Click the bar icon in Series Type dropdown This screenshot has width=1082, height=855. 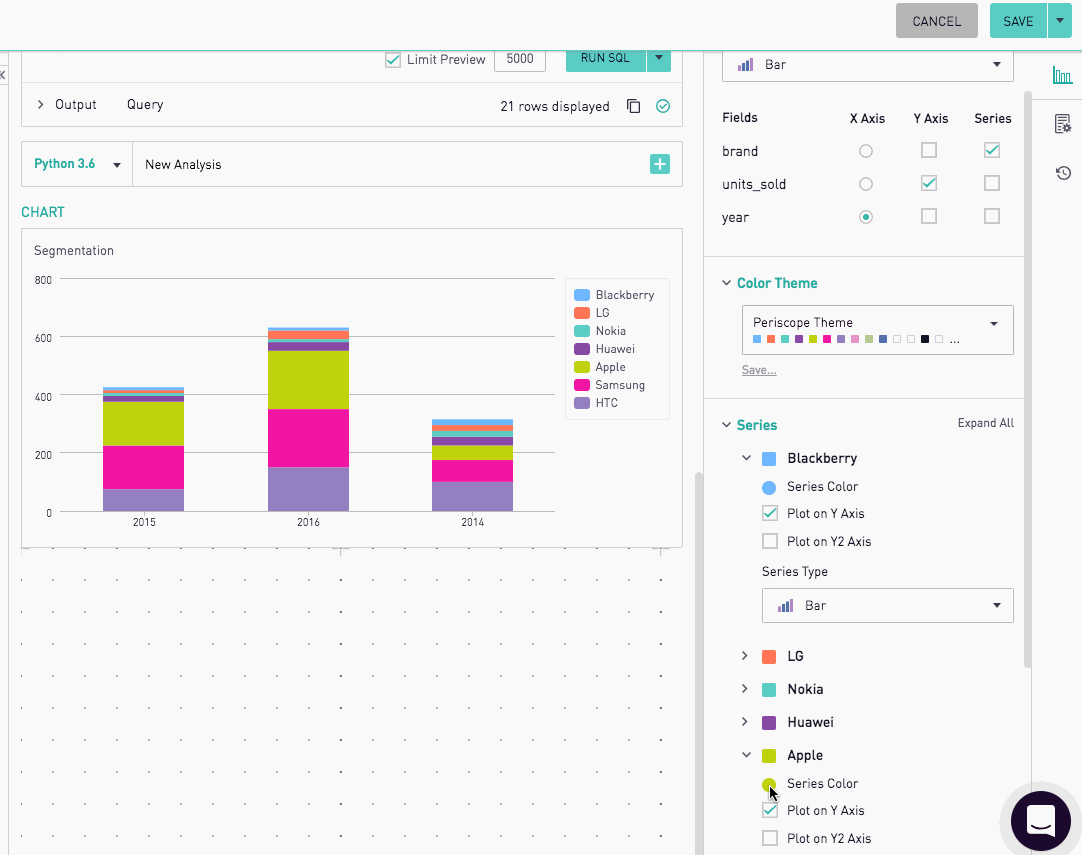(785, 606)
